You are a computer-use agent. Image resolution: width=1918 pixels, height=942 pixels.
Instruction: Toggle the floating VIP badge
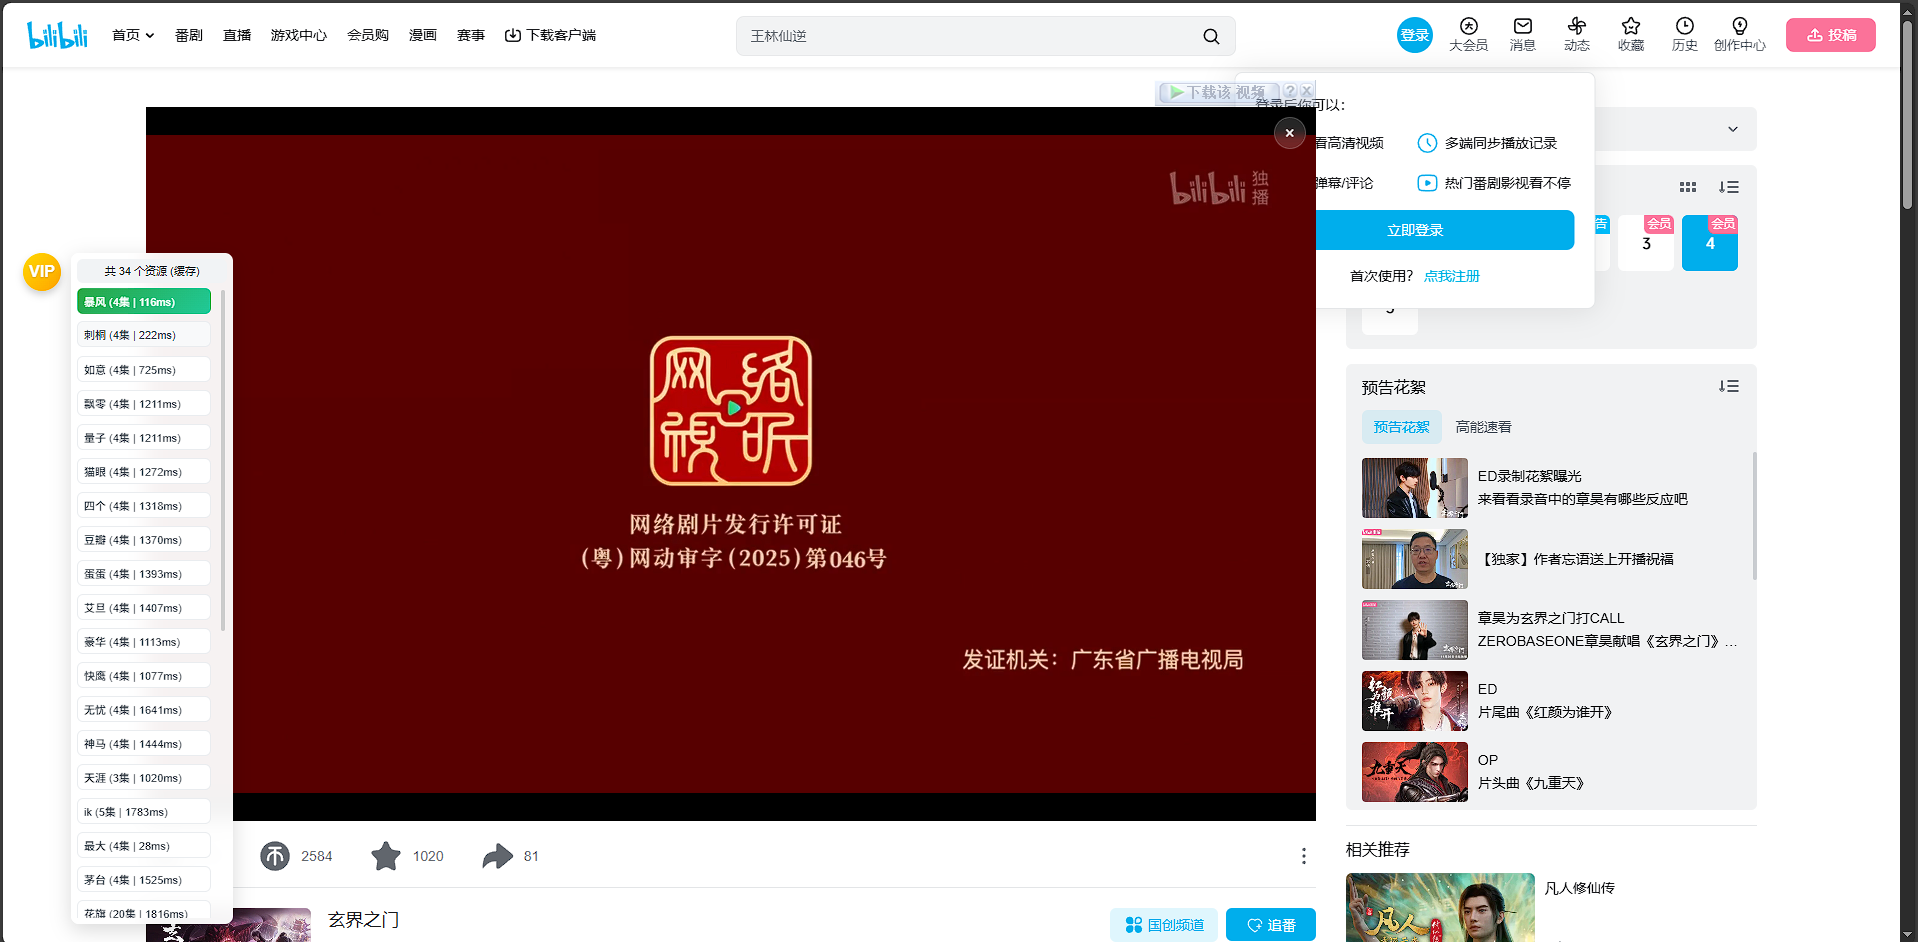(x=42, y=271)
